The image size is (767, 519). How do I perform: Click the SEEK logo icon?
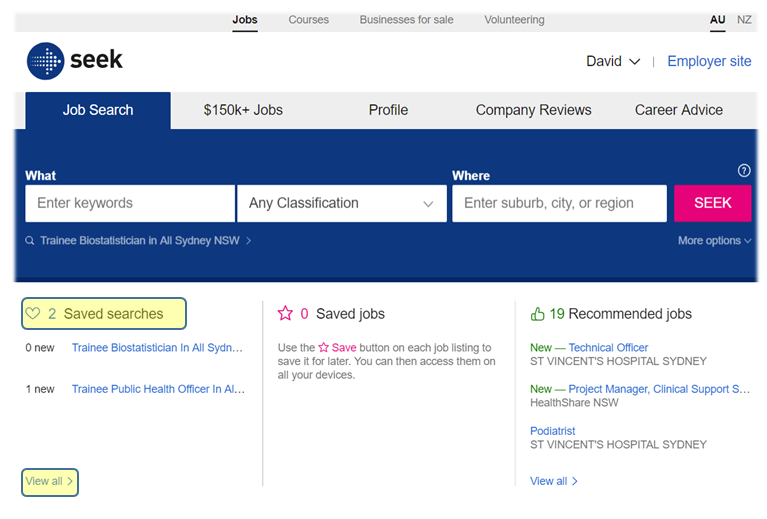tap(45, 61)
